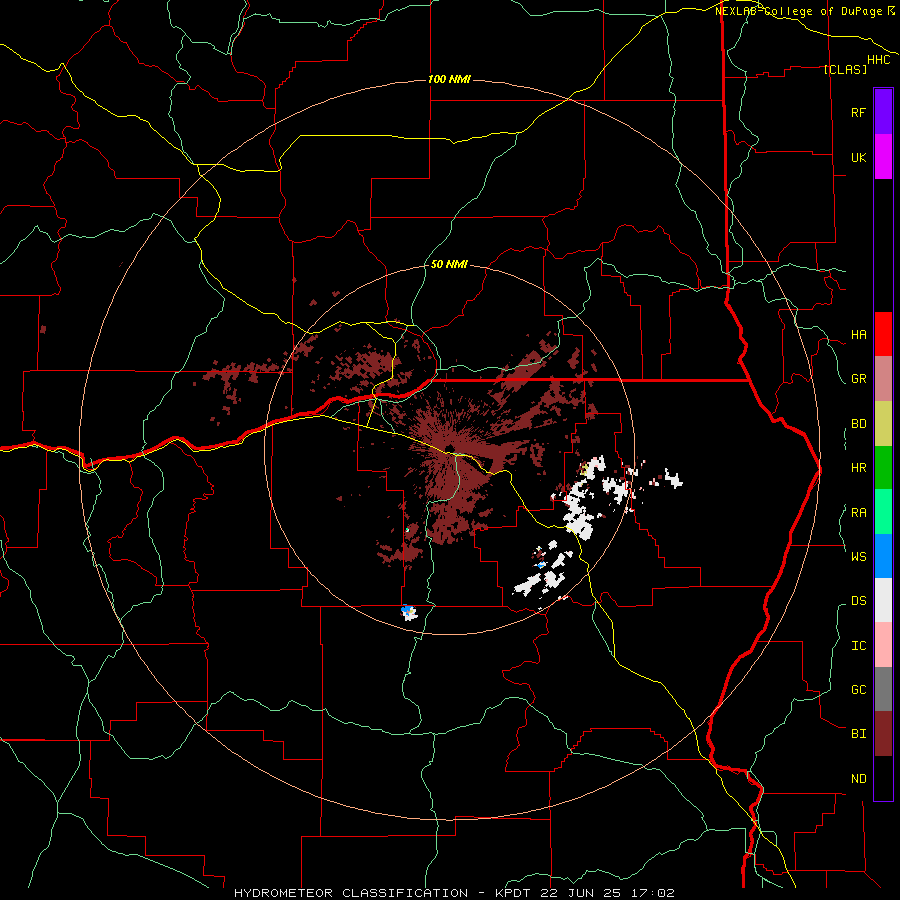Viewport: 900px width, 900px height.
Task: Select the BD yellow legend block
Action: point(883,424)
